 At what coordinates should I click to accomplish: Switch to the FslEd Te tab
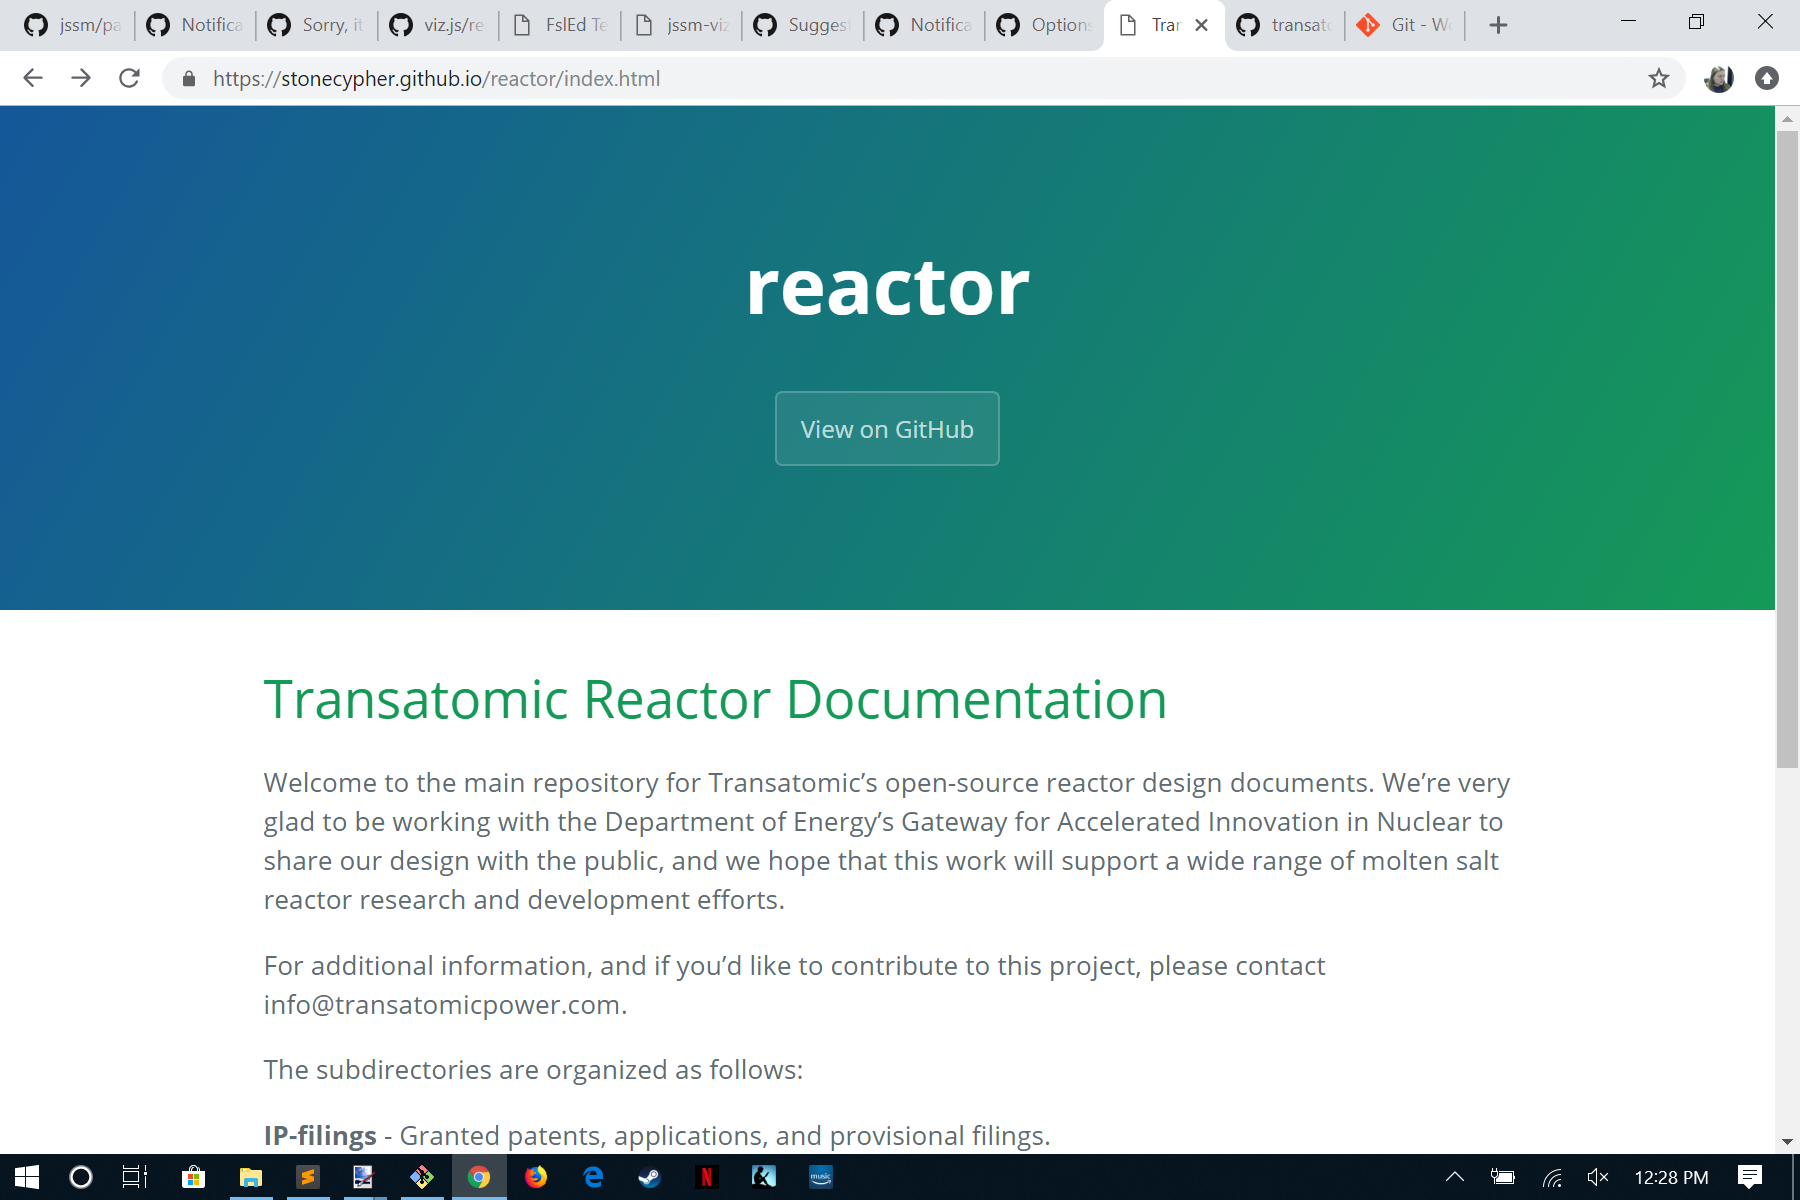click(560, 25)
